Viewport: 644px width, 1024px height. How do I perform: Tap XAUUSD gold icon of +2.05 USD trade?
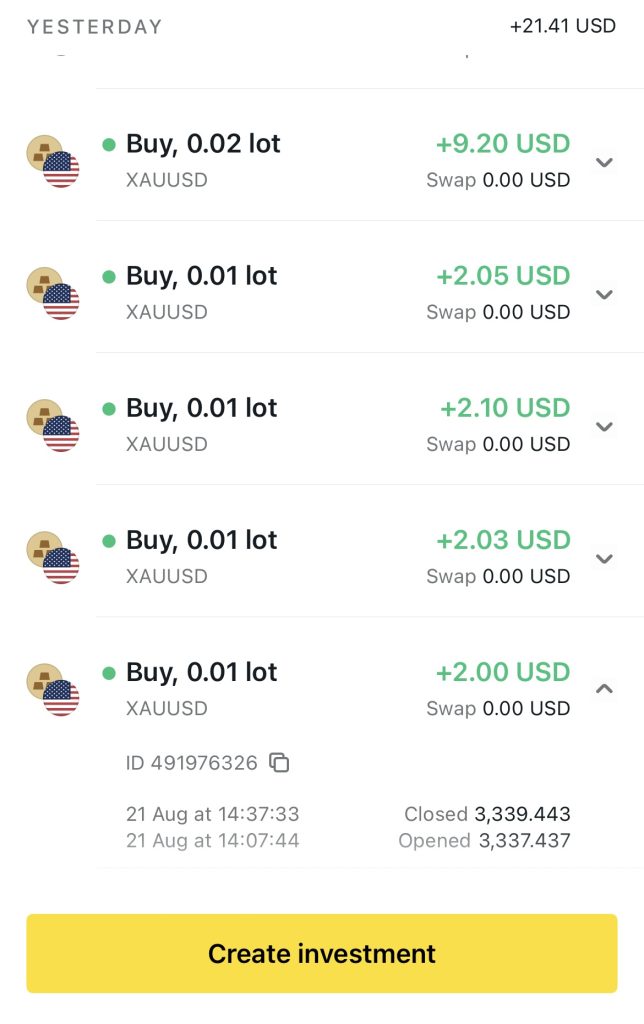pyautogui.click(x=52, y=293)
